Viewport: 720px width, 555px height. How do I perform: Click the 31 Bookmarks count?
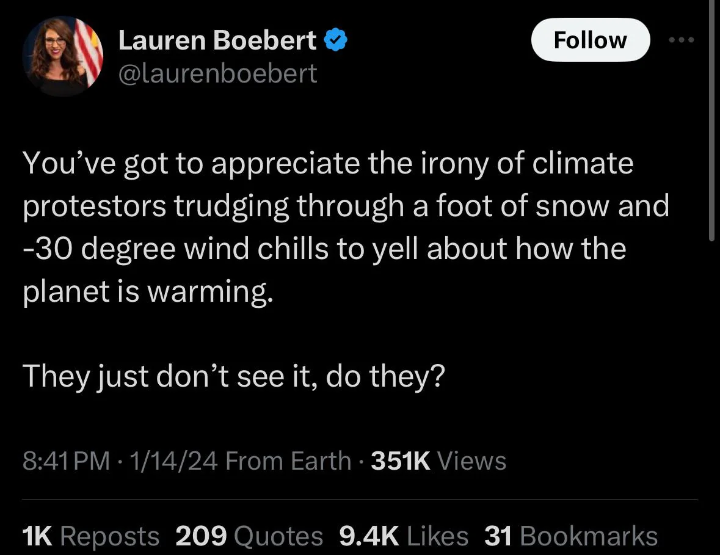point(570,536)
